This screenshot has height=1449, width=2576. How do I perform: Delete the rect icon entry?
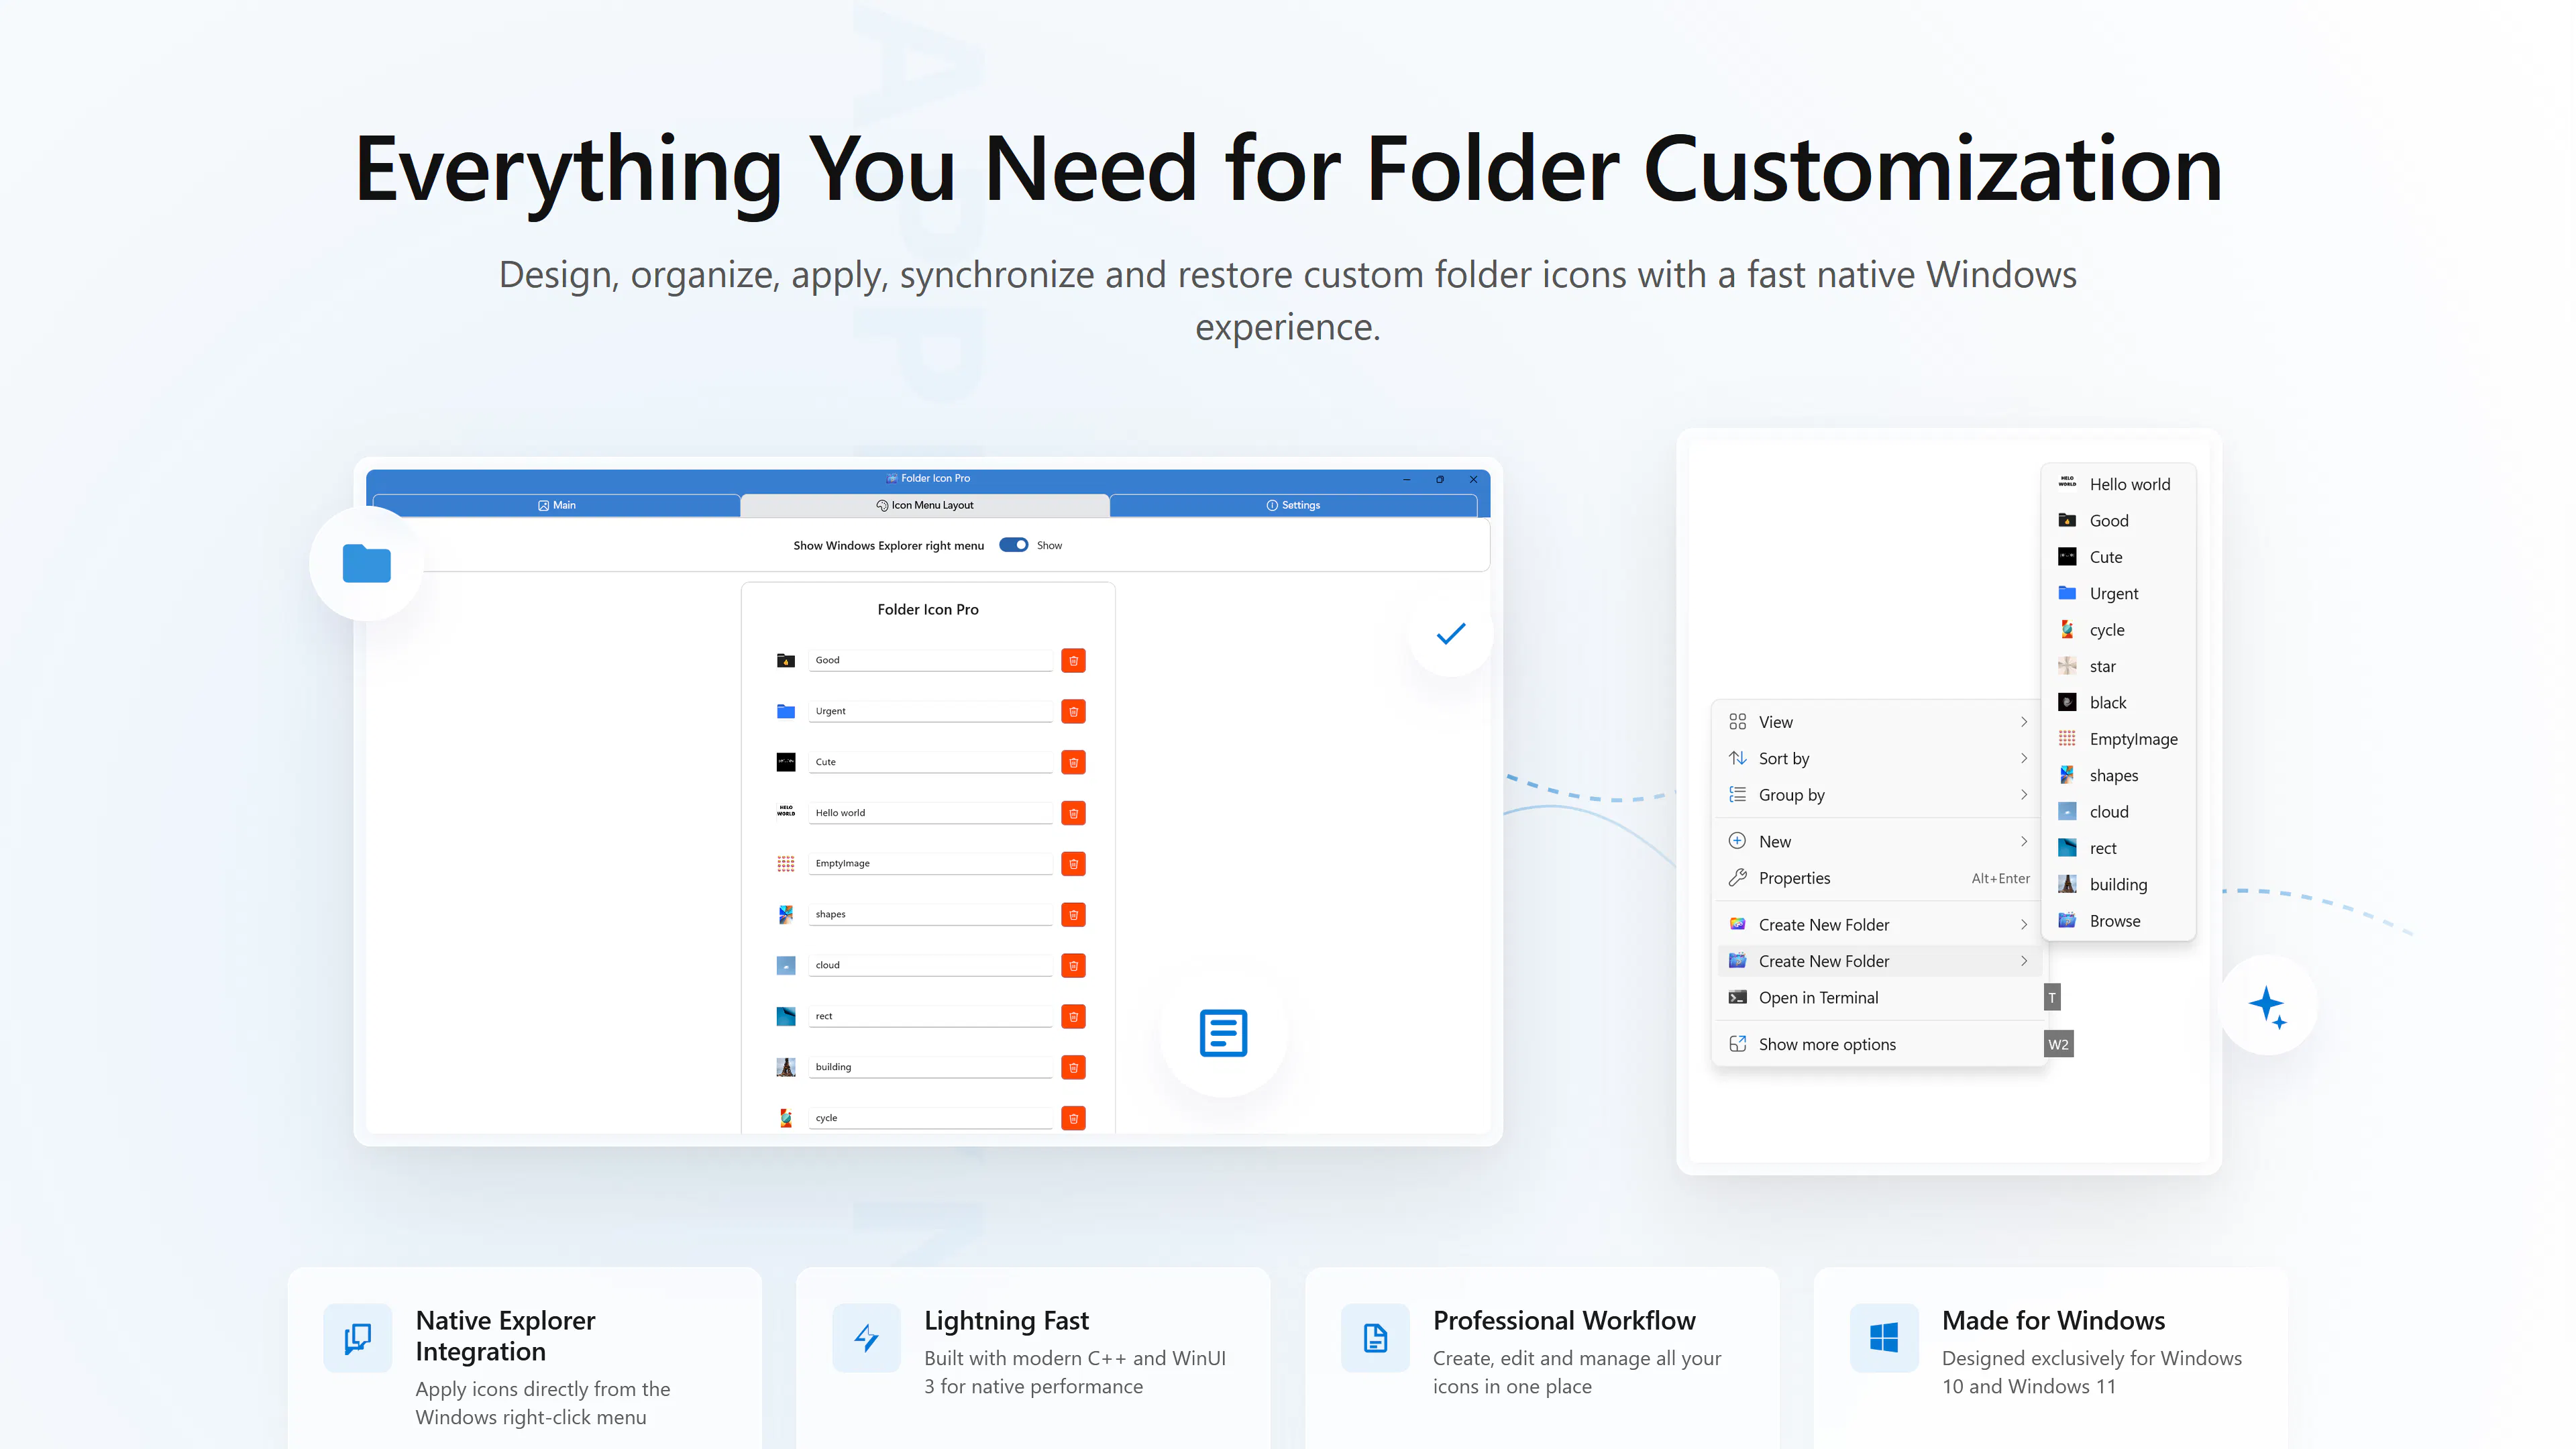click(x=1073, y=1017)
